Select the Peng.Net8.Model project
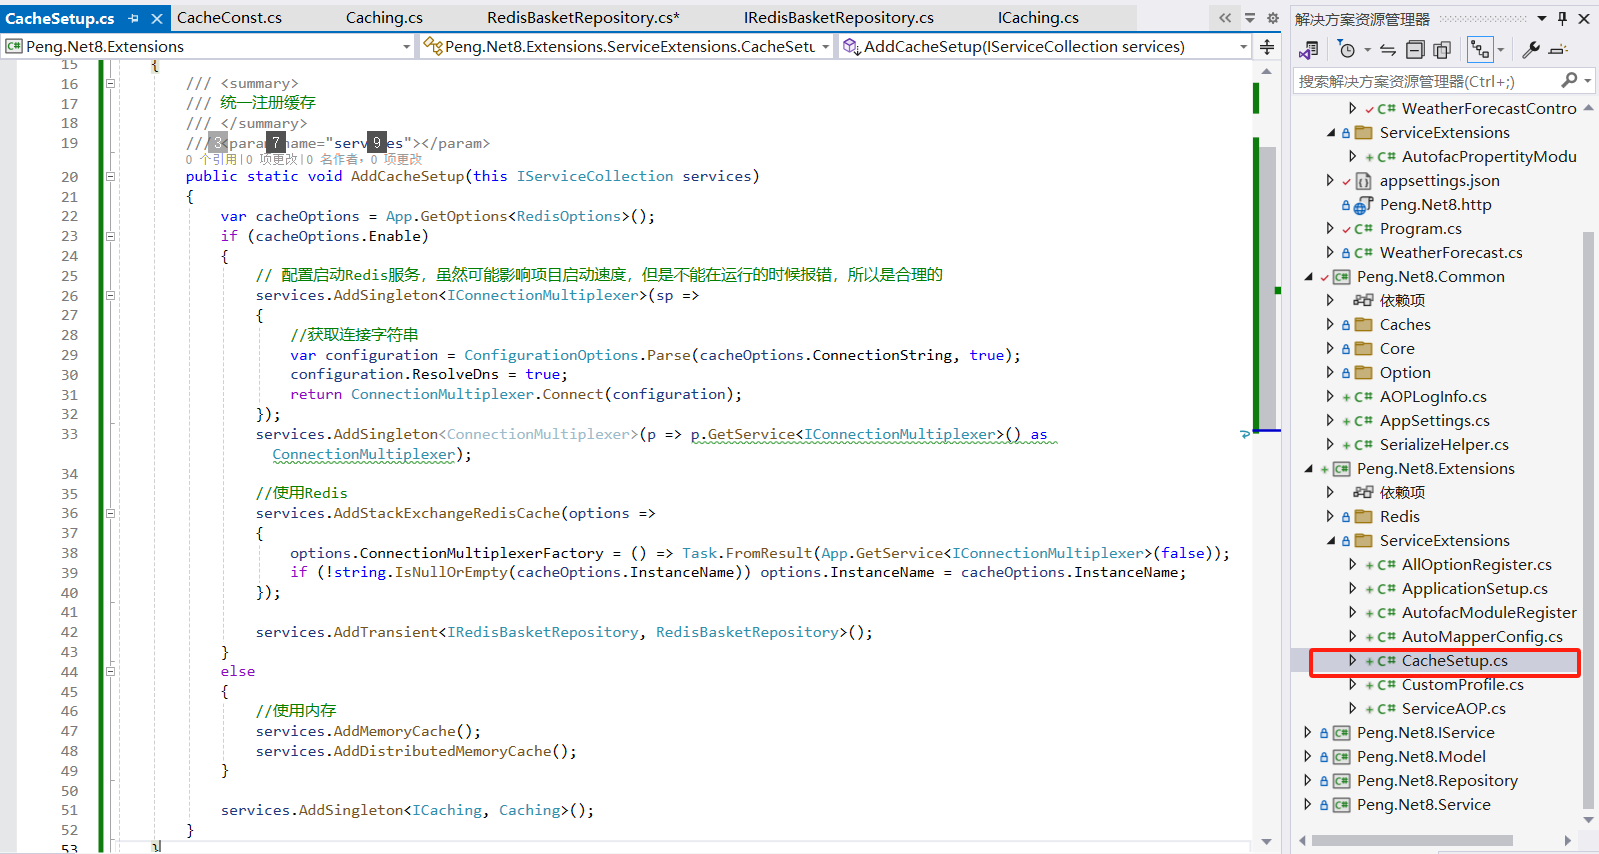The height and width of the screenshot is (854, 1599). click(x=1421, y=757)
